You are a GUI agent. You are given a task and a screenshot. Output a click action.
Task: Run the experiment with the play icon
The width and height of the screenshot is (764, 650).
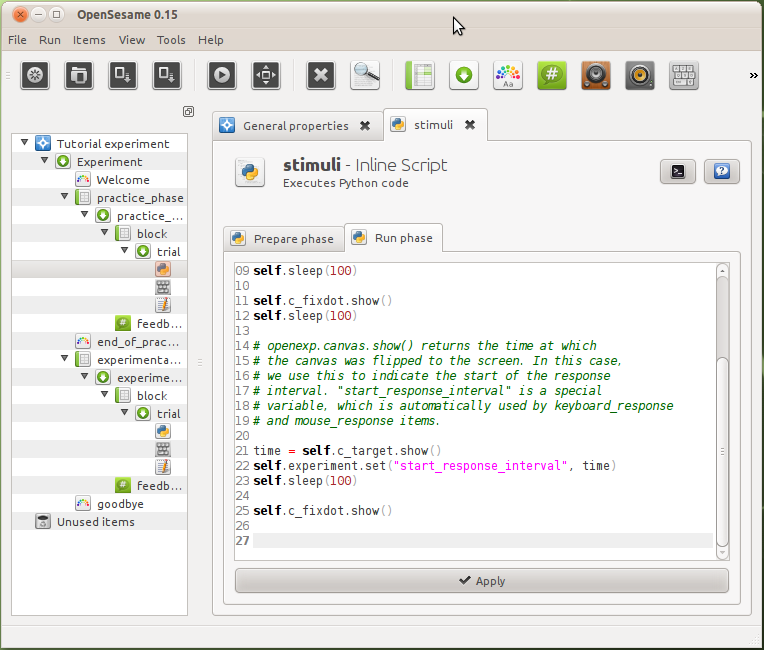tap(222, 75)
